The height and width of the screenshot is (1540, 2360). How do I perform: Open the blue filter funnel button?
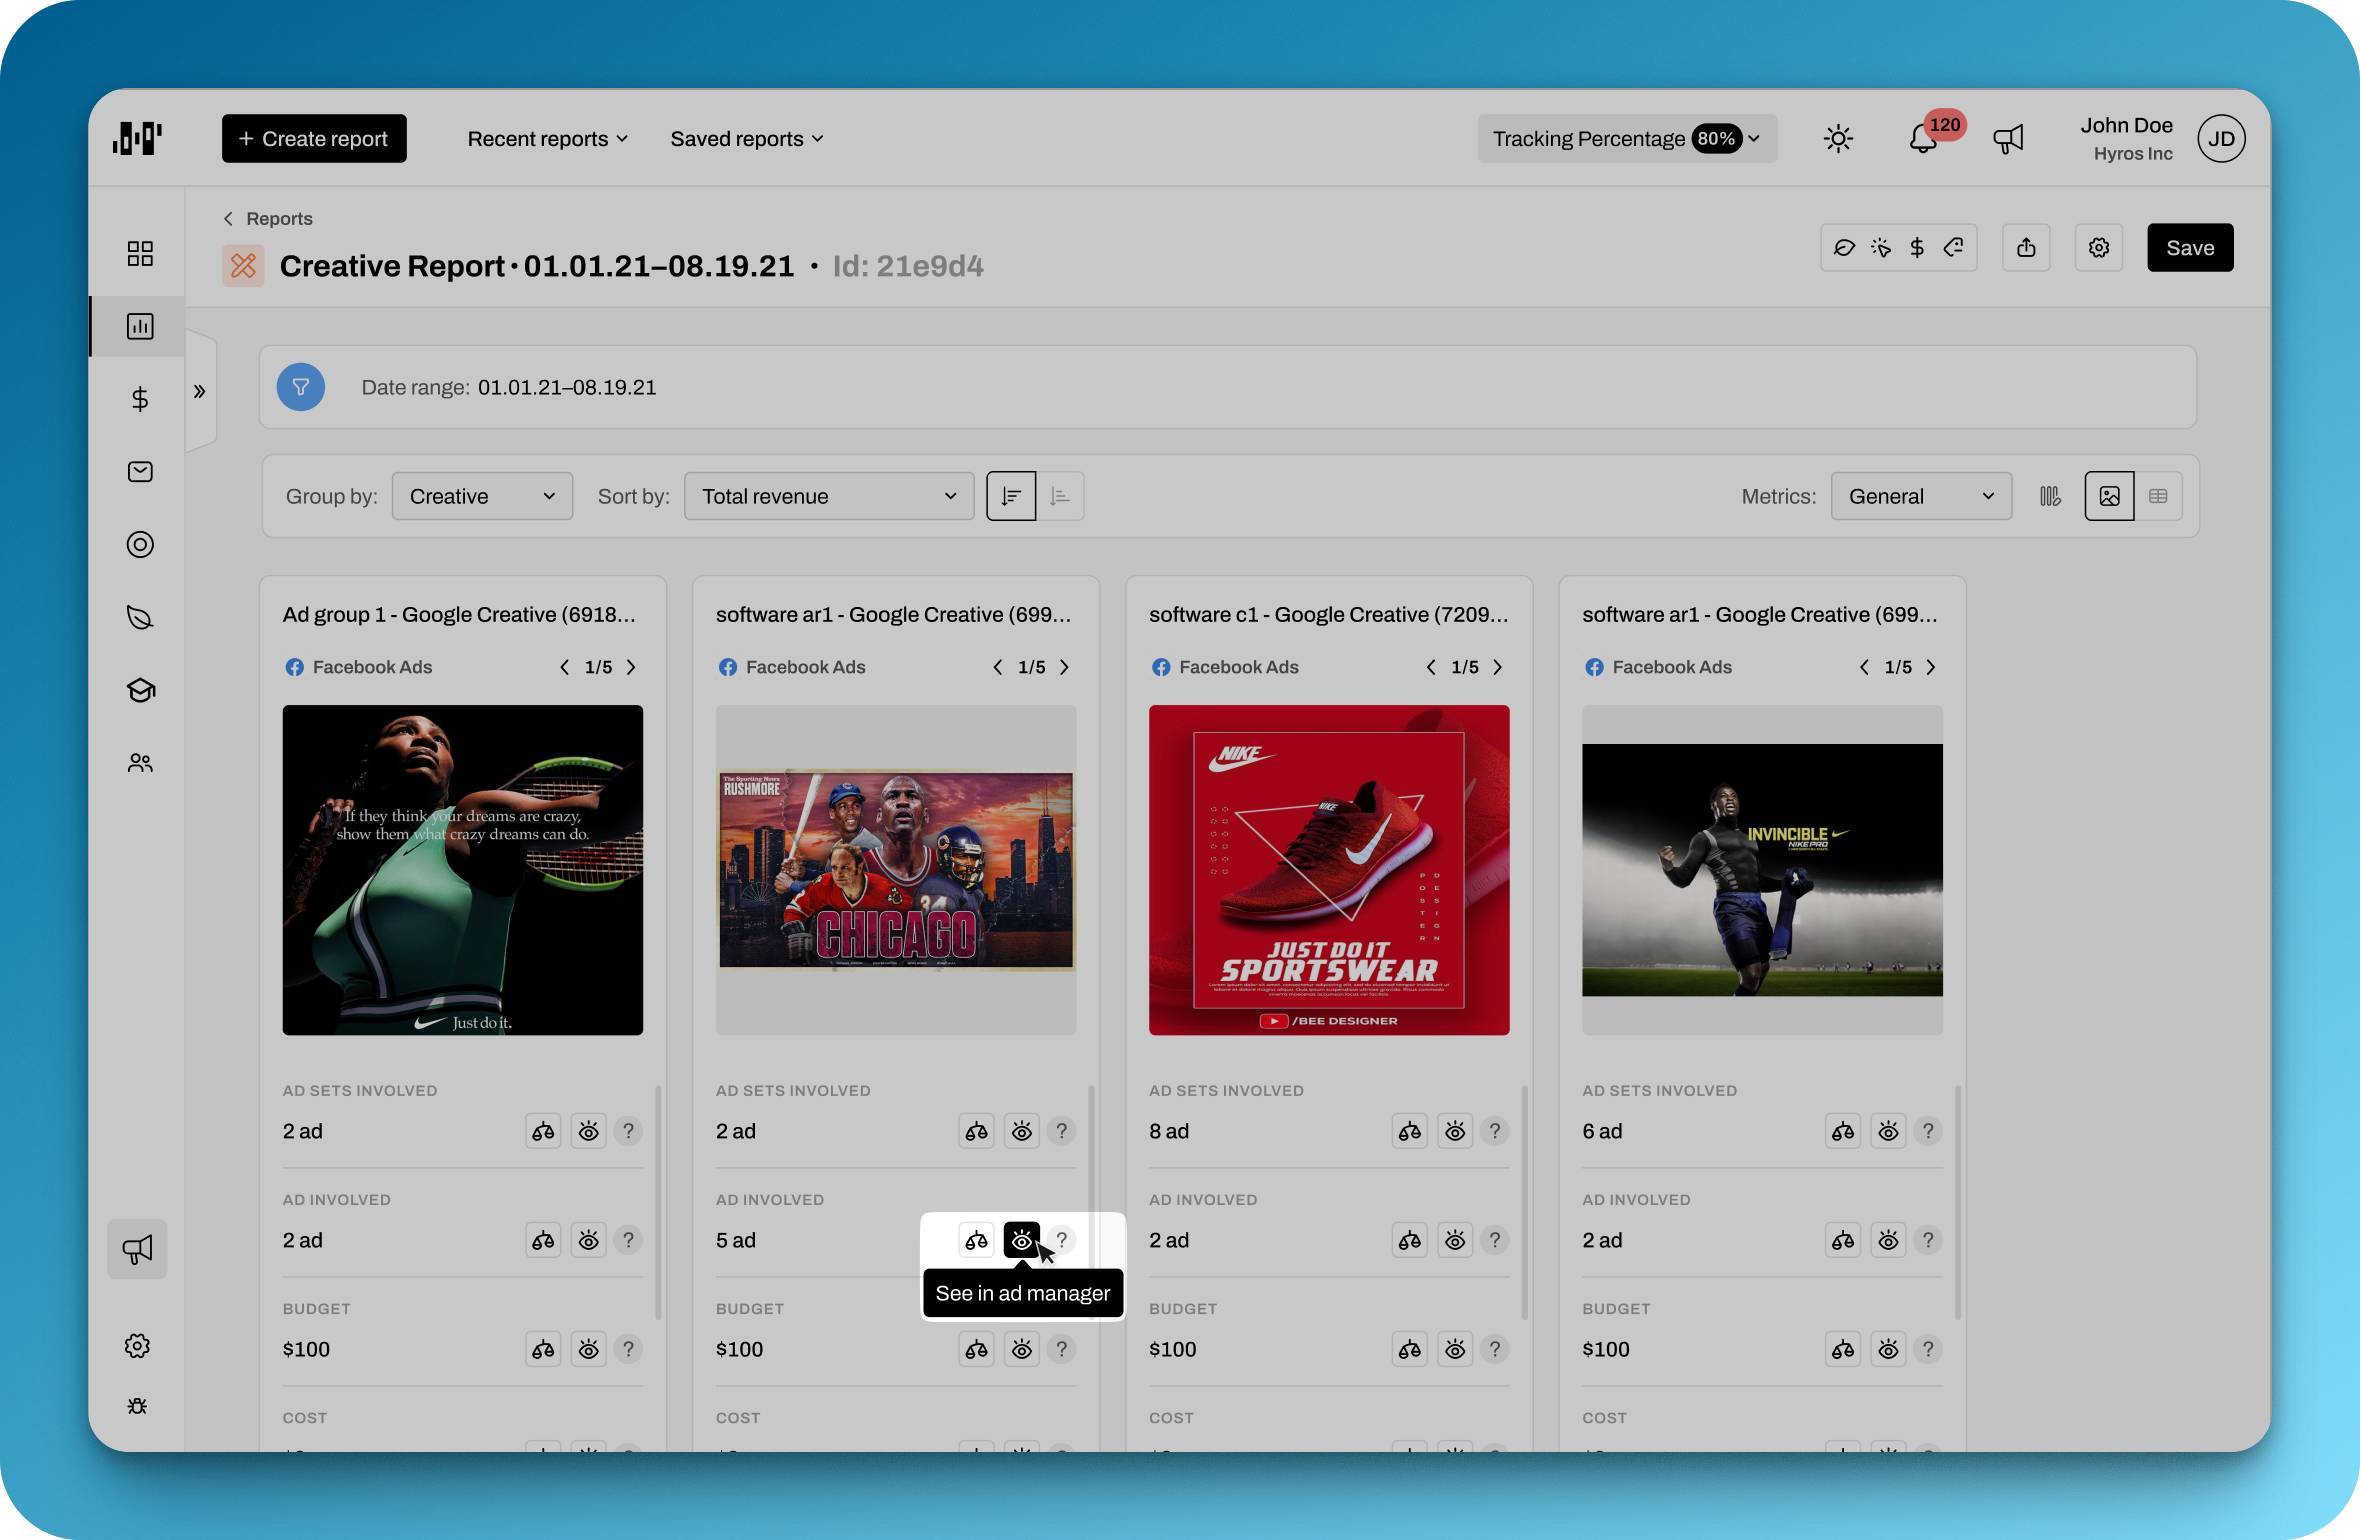click(301, 387)
